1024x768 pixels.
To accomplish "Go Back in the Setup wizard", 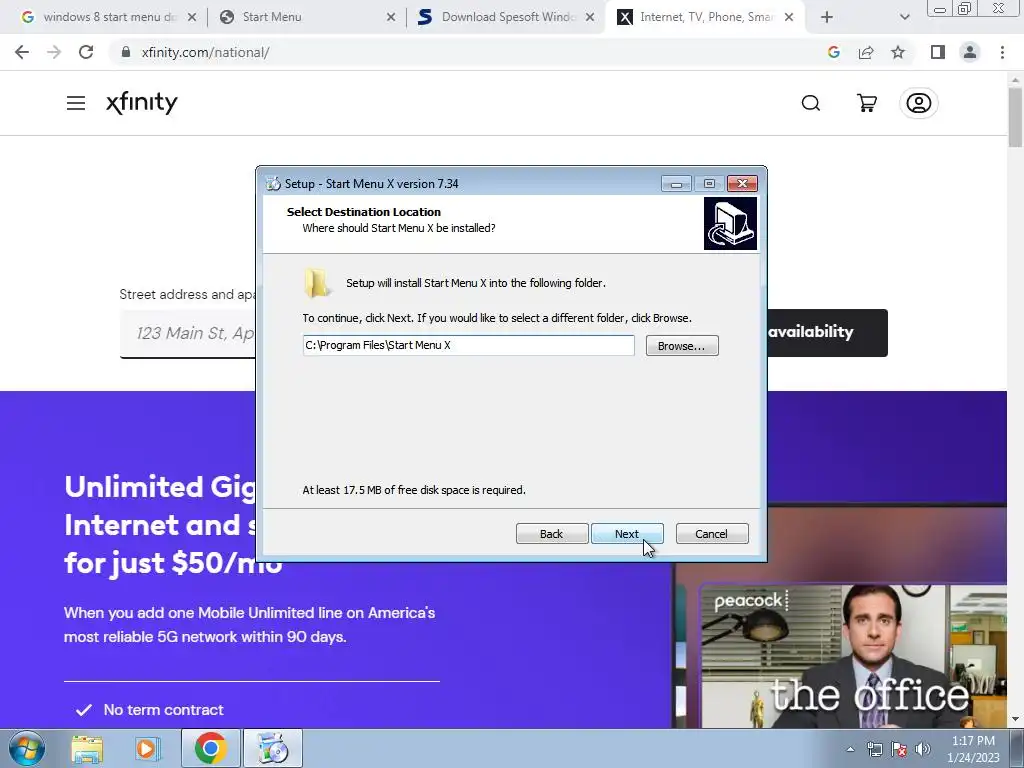I will click(552, 534).
